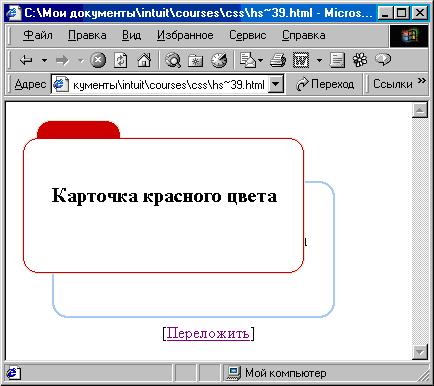Go back with the Back arrow
This screenshot has height=386, width=434.
(26, 61)
